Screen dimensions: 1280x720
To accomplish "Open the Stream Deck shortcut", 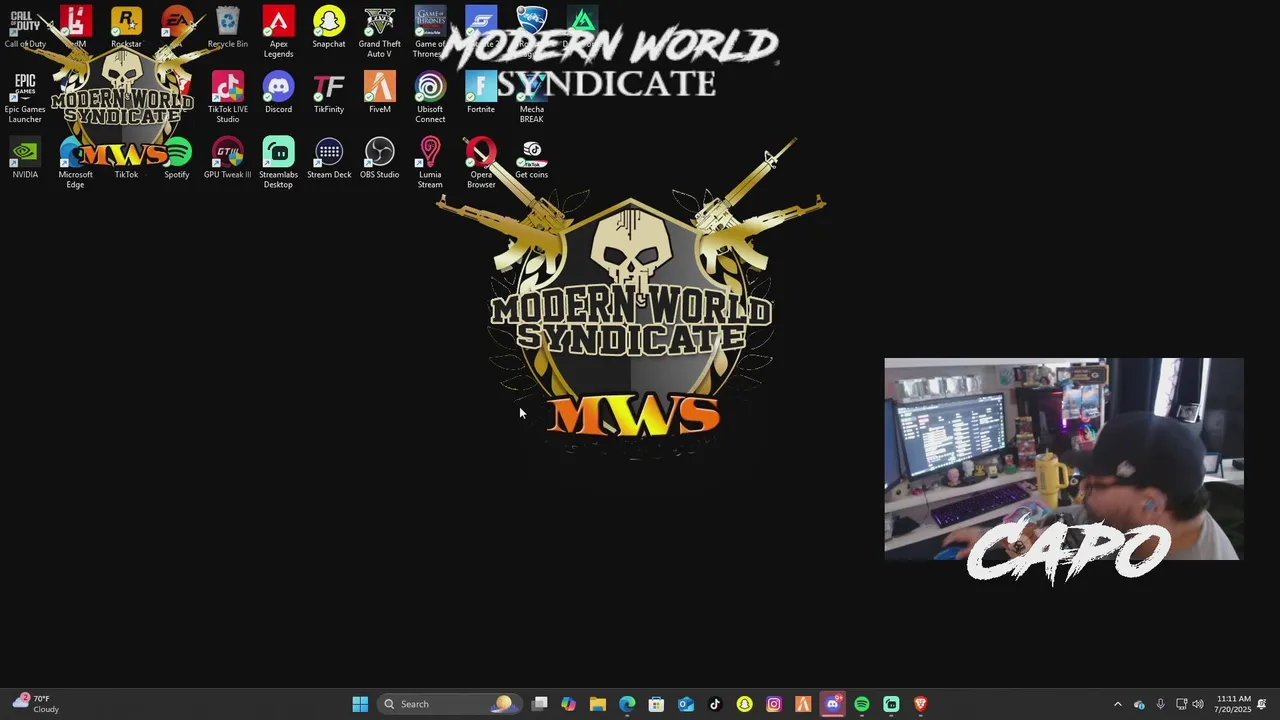I will click(x=329, y=158).
